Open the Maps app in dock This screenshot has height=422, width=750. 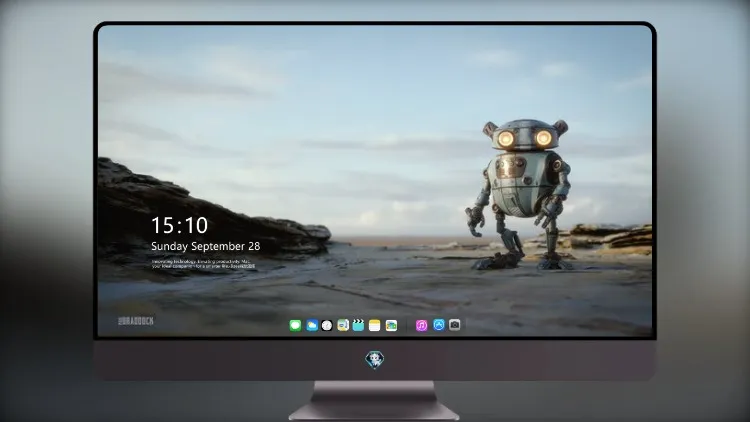343,325
